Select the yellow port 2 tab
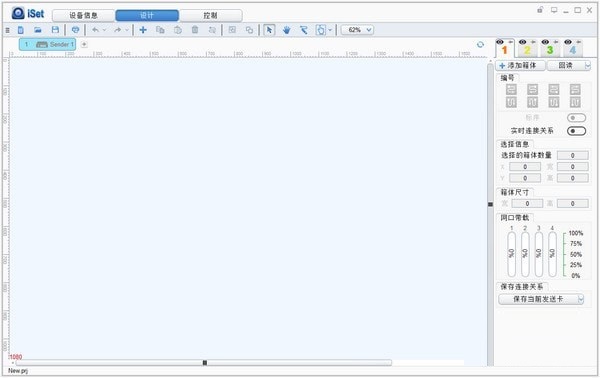600x378 pixels. coord(527,50)
